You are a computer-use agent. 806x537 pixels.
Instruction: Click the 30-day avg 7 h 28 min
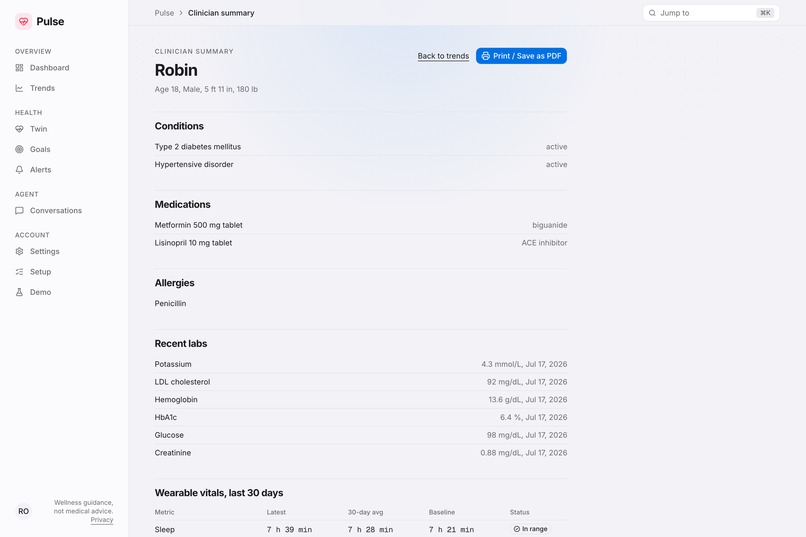(x=370, y=529)
